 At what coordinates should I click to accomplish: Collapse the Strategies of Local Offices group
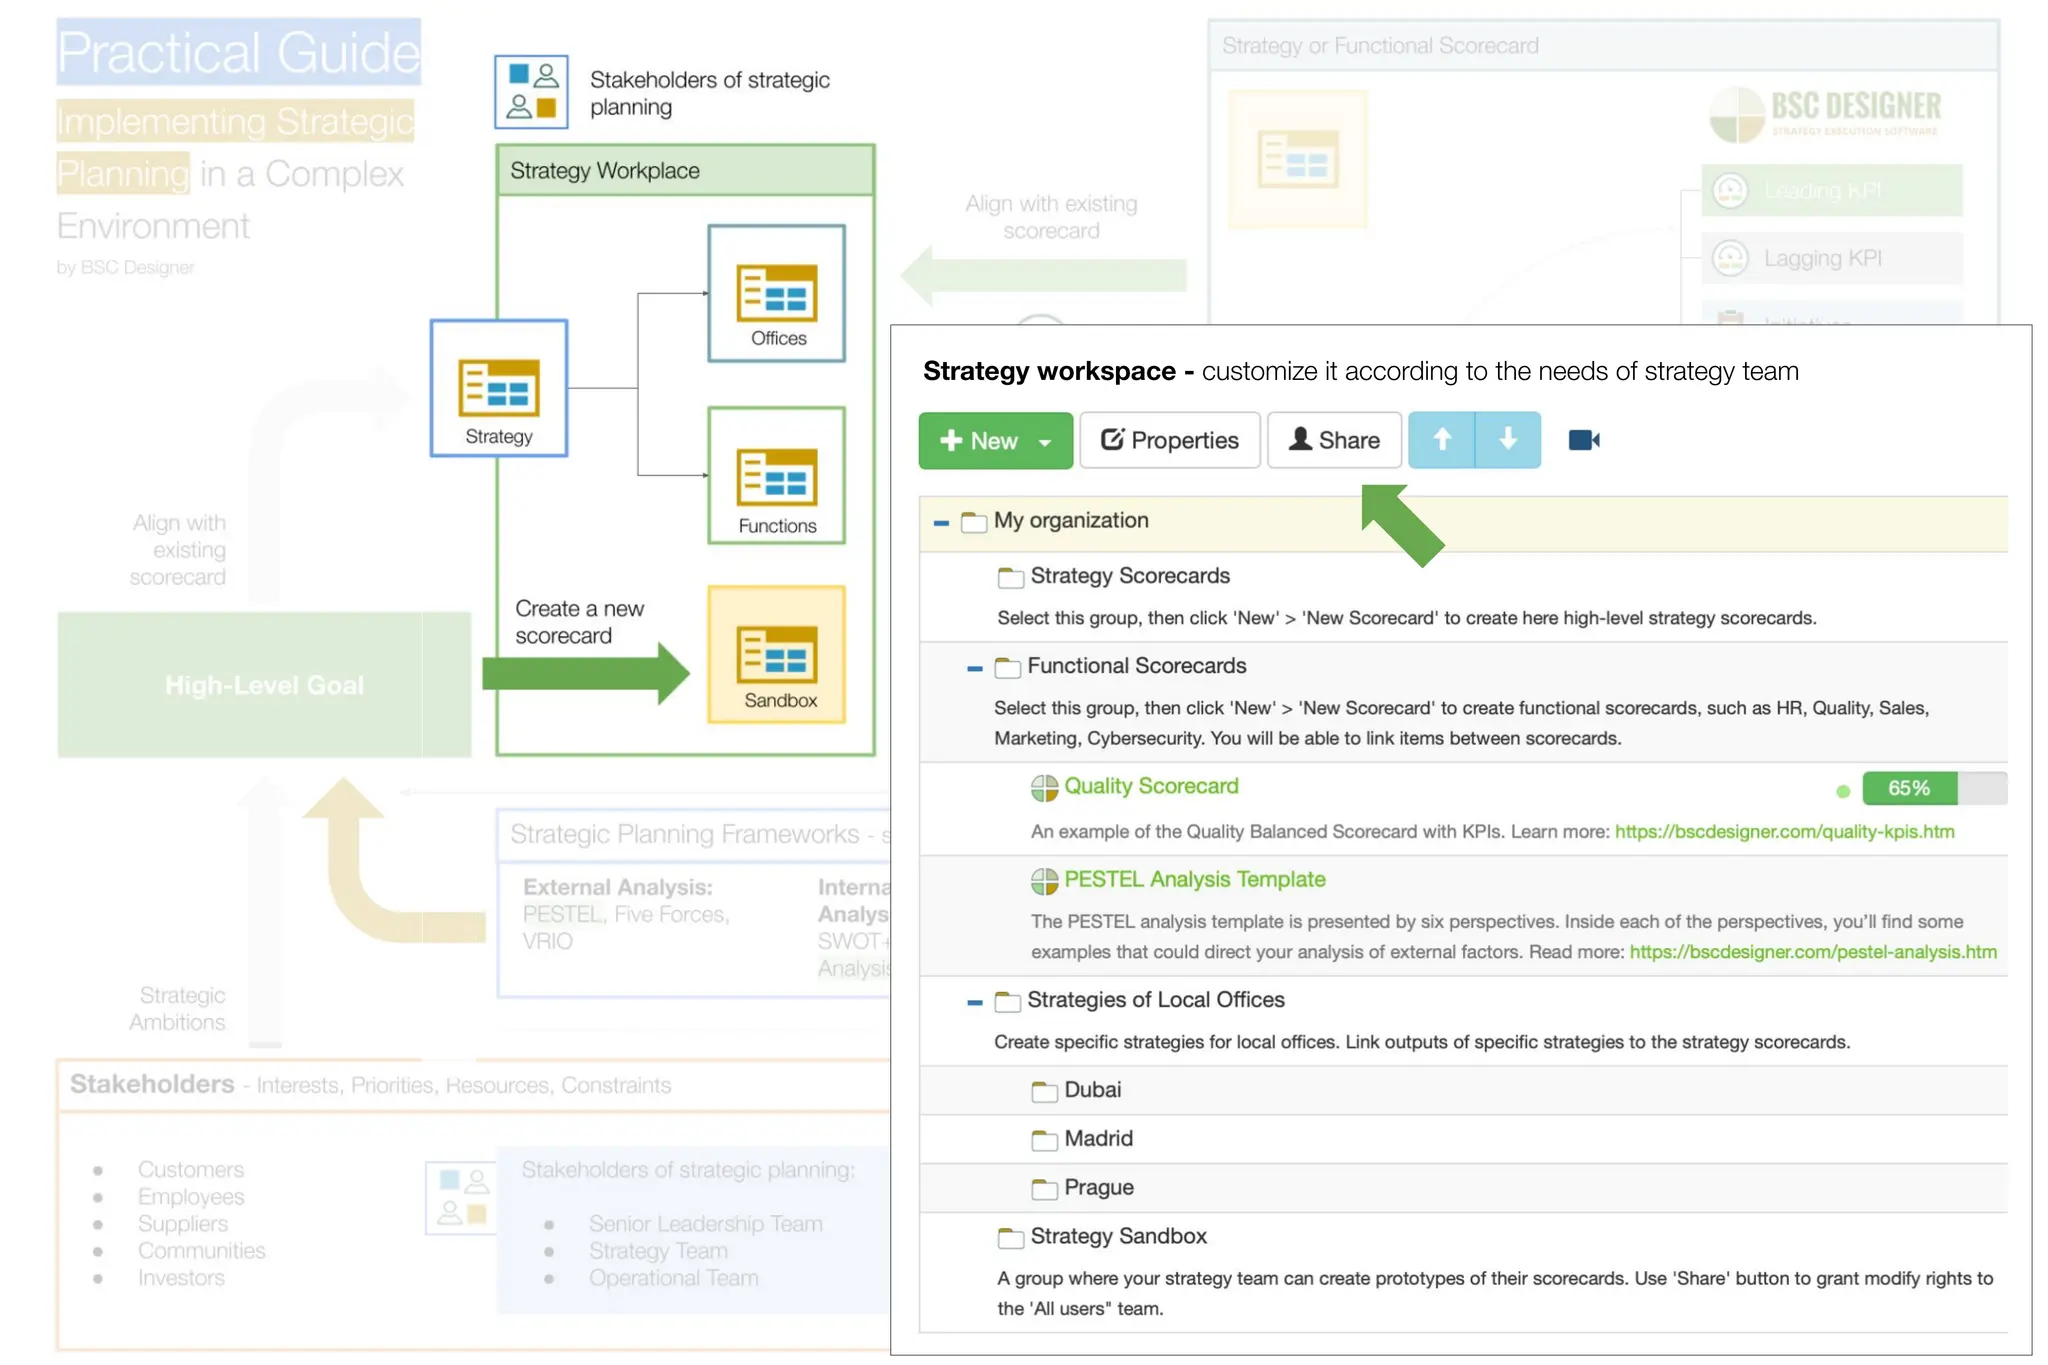[x=974, y=1002]
